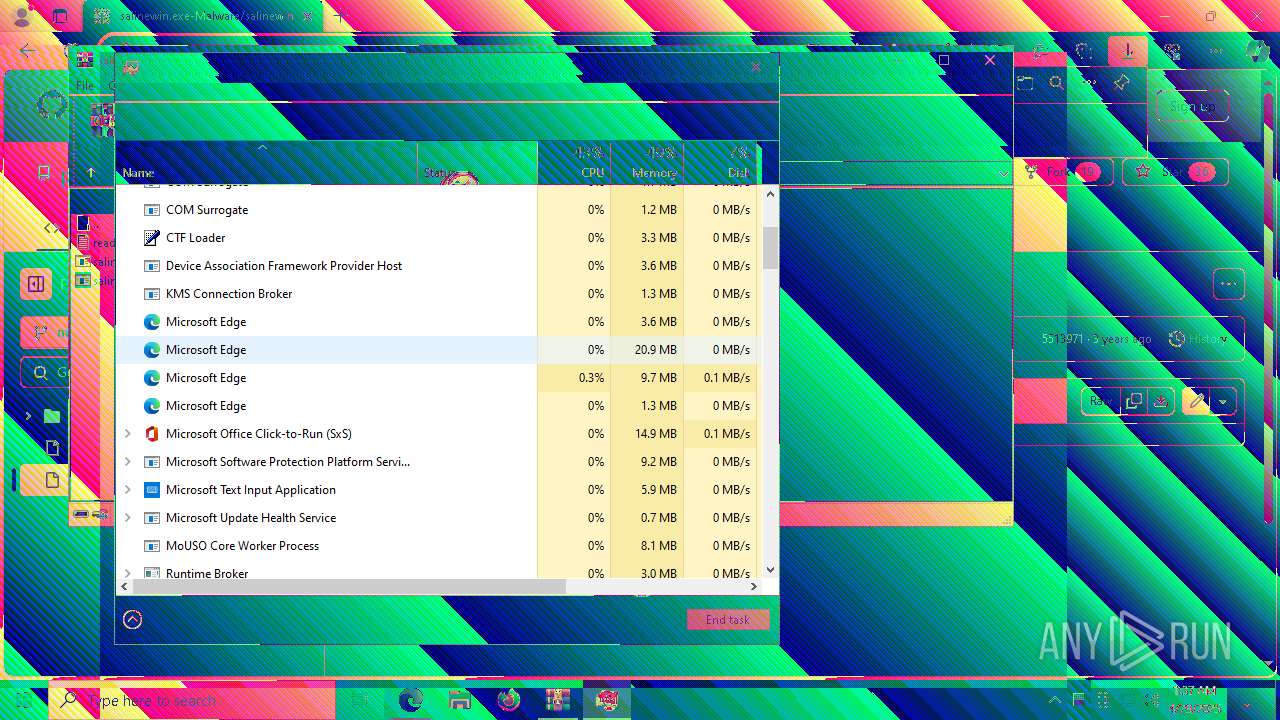Click the CTF Loader process icon
The image size is (1280, 720).
pos(152,238)
